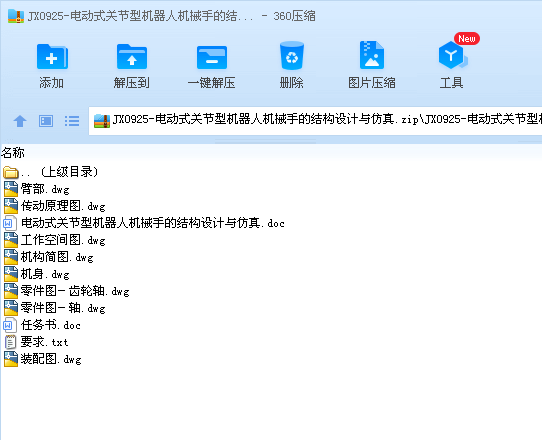Open the 工具 (Tools) icon marked New
Screen dimensions: 542x440
click(x=452, y=55)
